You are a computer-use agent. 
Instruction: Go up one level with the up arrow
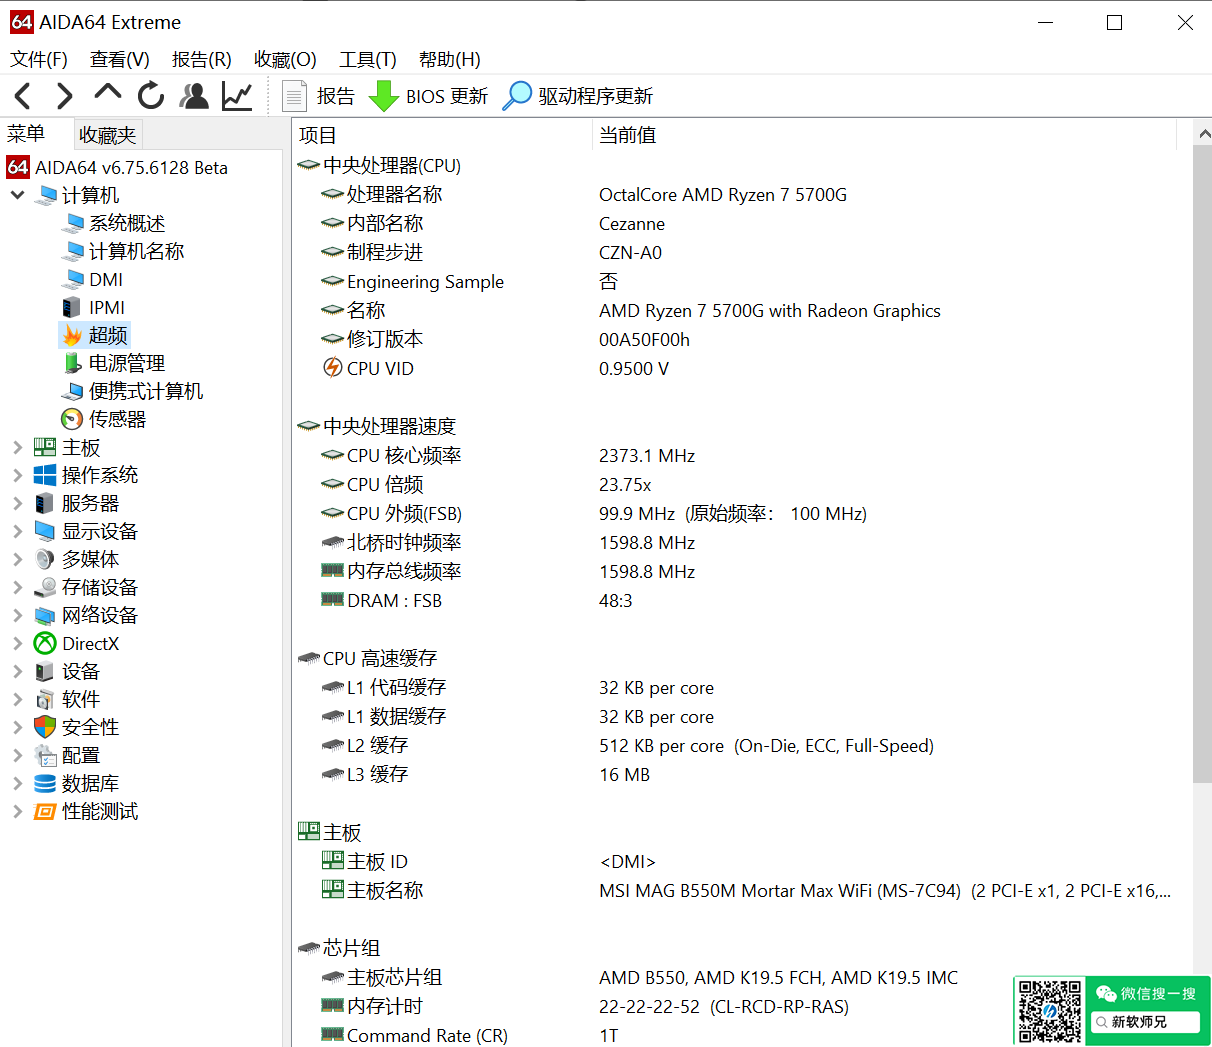coord(107,94)
